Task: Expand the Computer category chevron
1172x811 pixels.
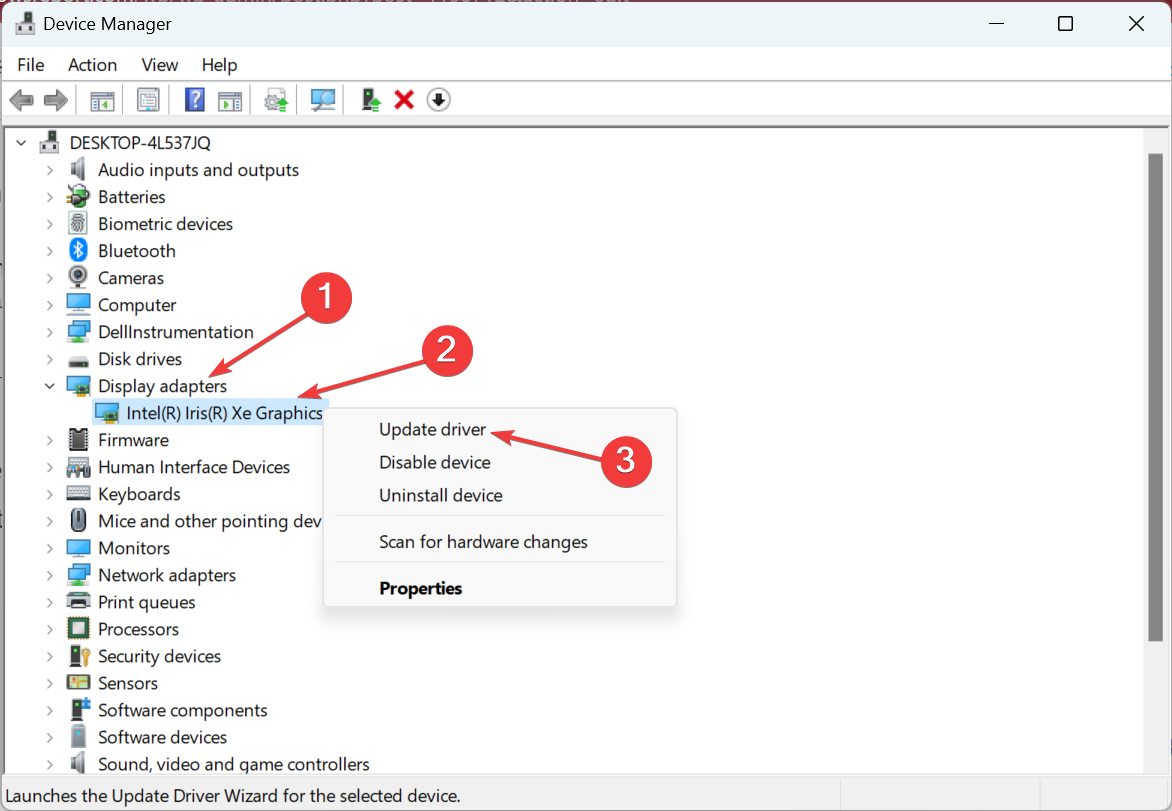Action: pos(49,305)
